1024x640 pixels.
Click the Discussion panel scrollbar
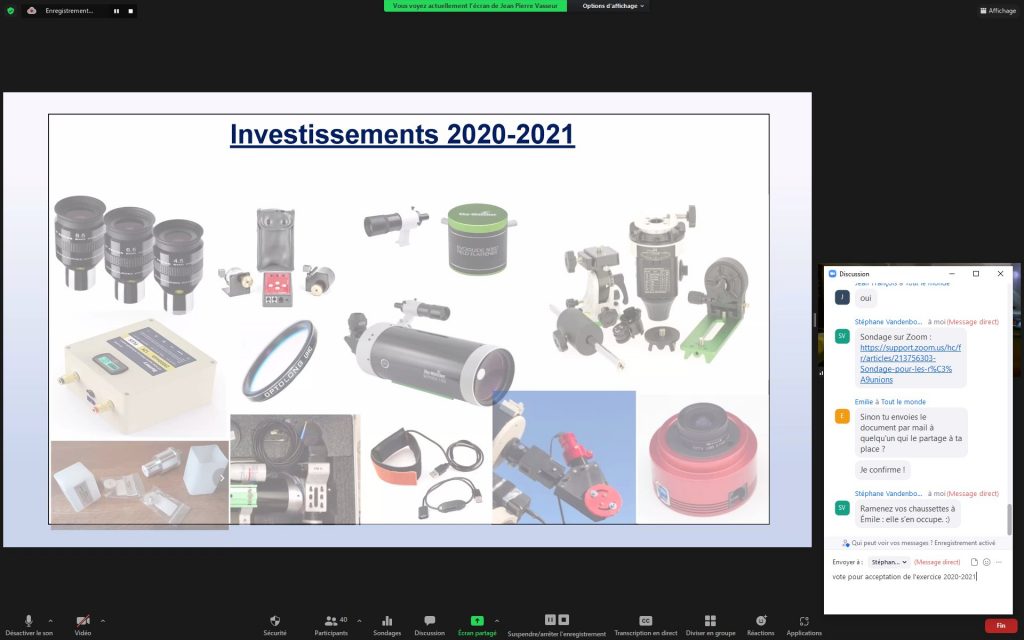coord(1009,519)
